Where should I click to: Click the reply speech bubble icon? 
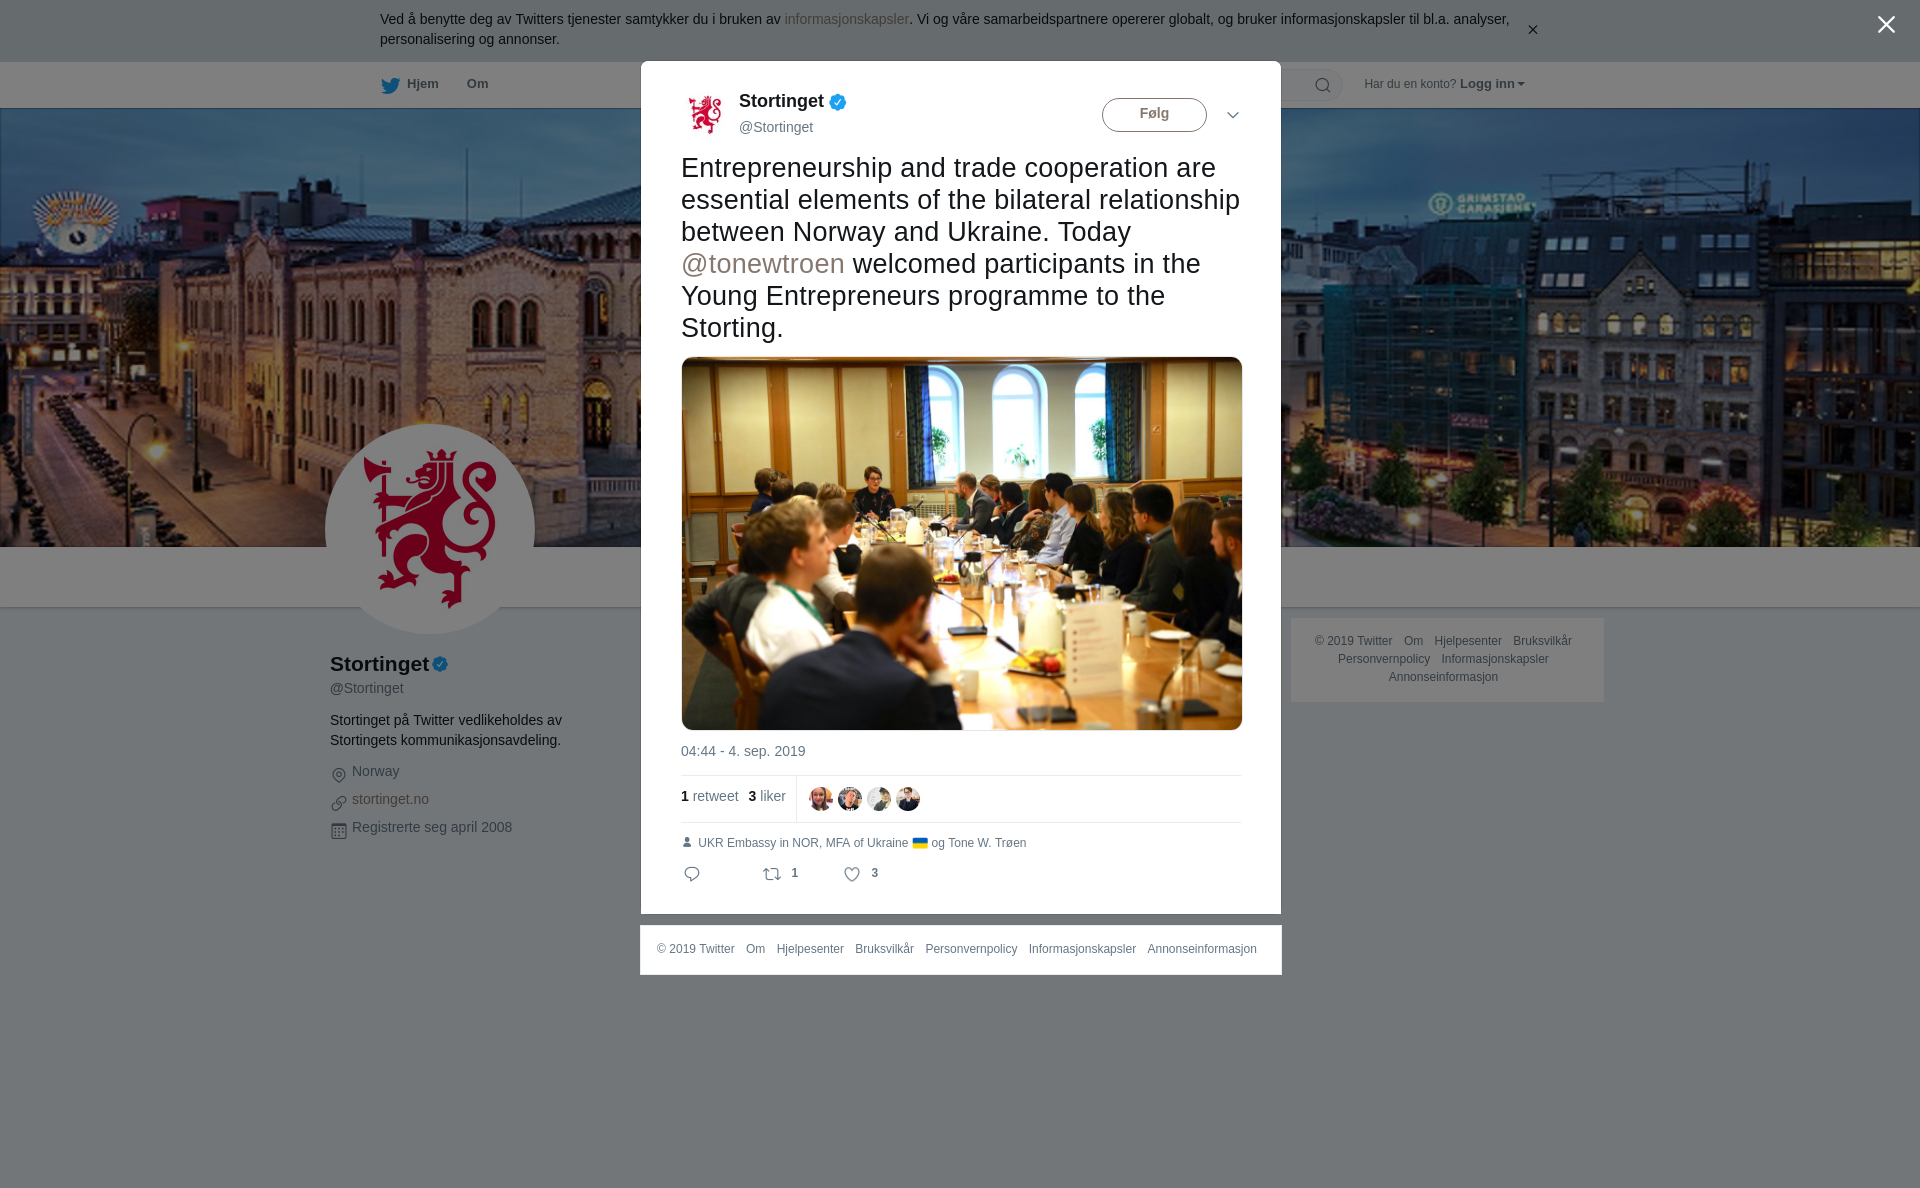[x=692, y=874]
